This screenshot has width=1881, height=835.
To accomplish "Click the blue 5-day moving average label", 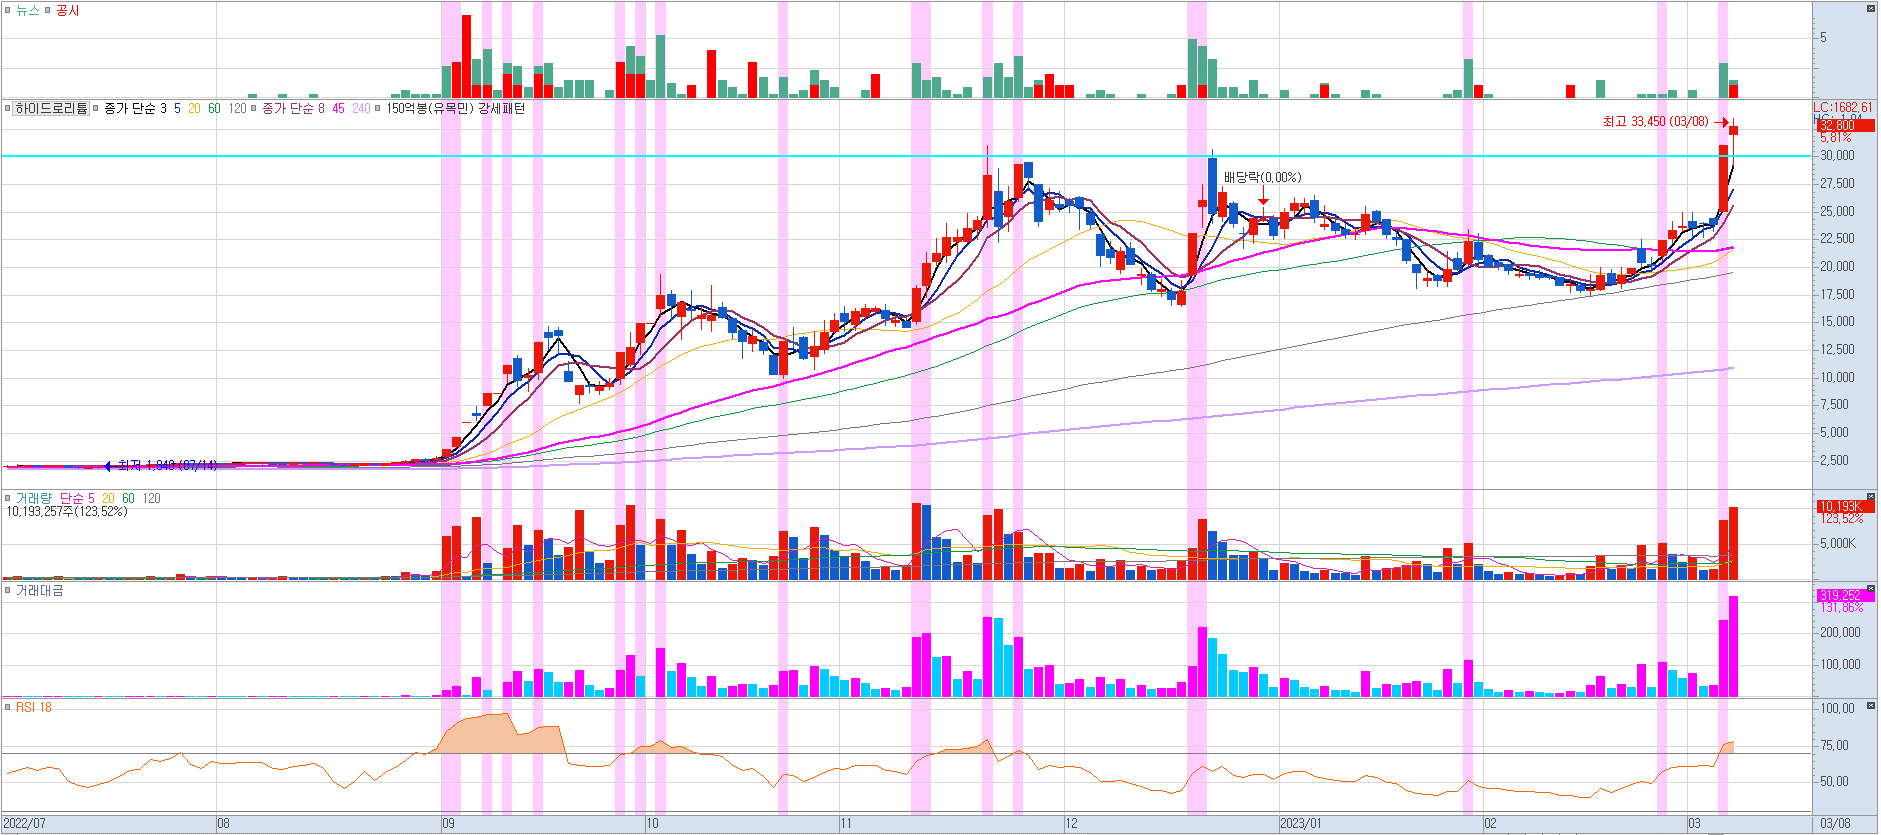I will (177, 108).
